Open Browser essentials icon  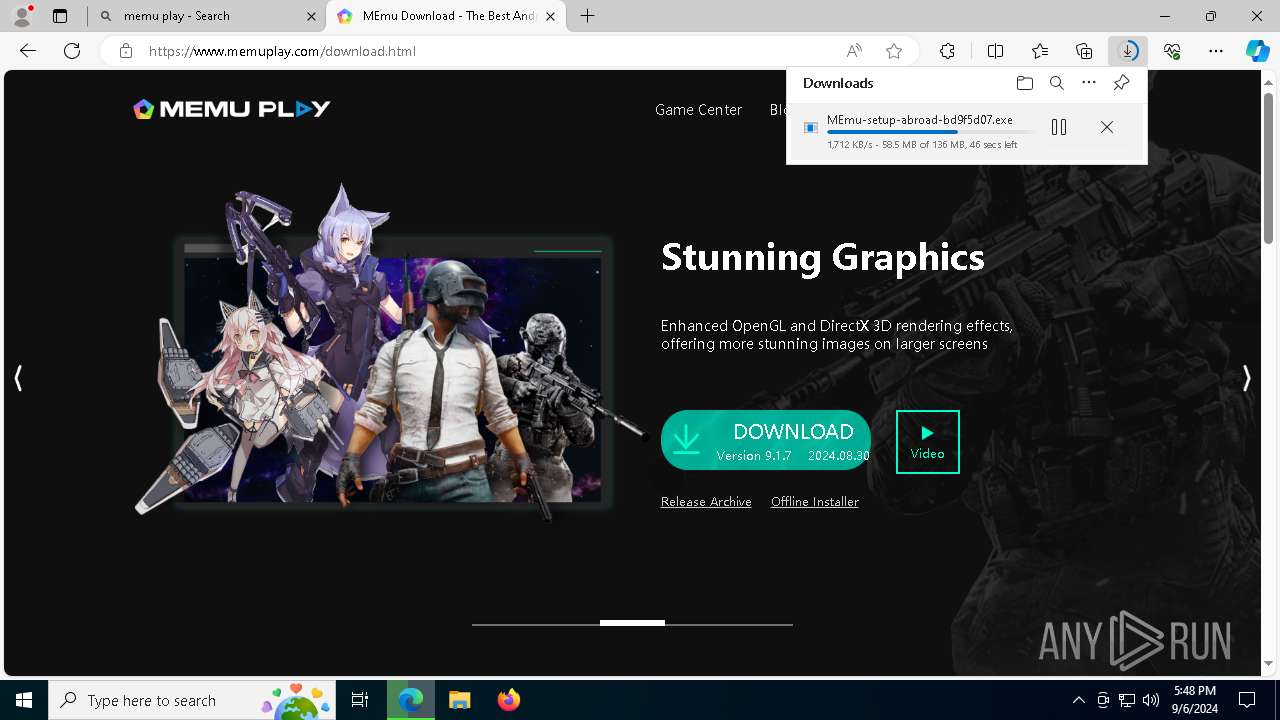point(1172,51)
